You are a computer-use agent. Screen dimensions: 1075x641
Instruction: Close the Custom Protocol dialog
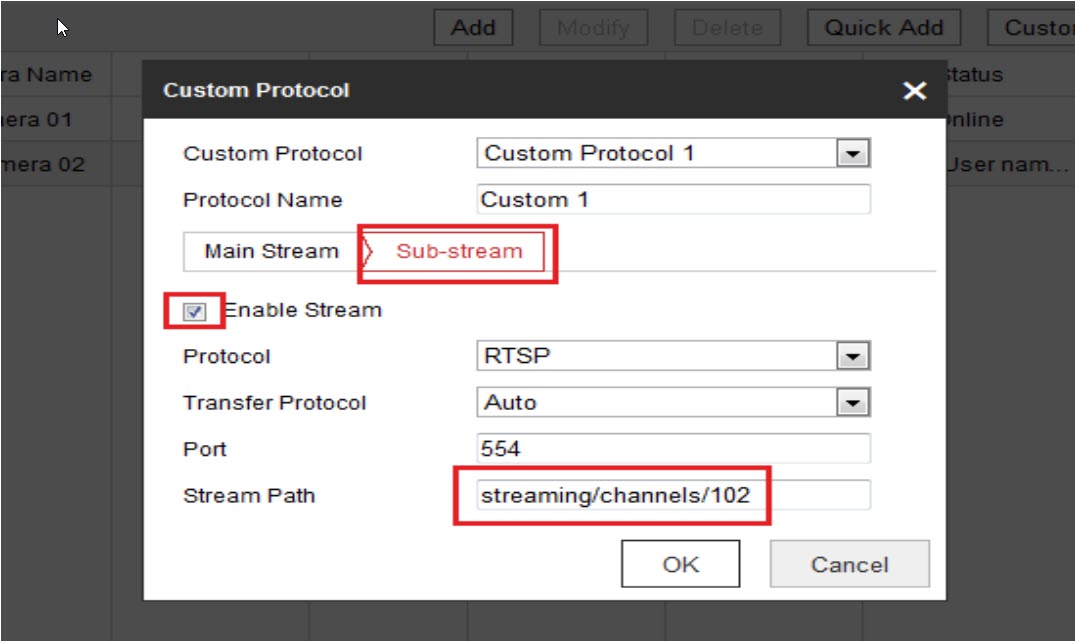(x=914, y=91)
